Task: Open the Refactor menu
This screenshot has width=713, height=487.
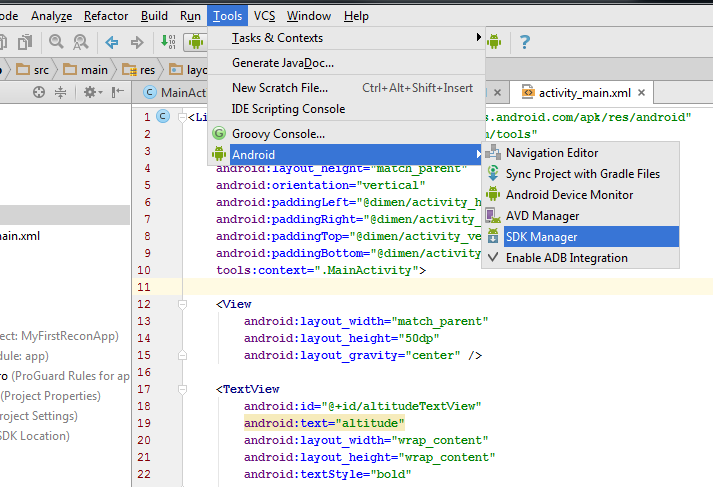Action: tap(106, 16)
